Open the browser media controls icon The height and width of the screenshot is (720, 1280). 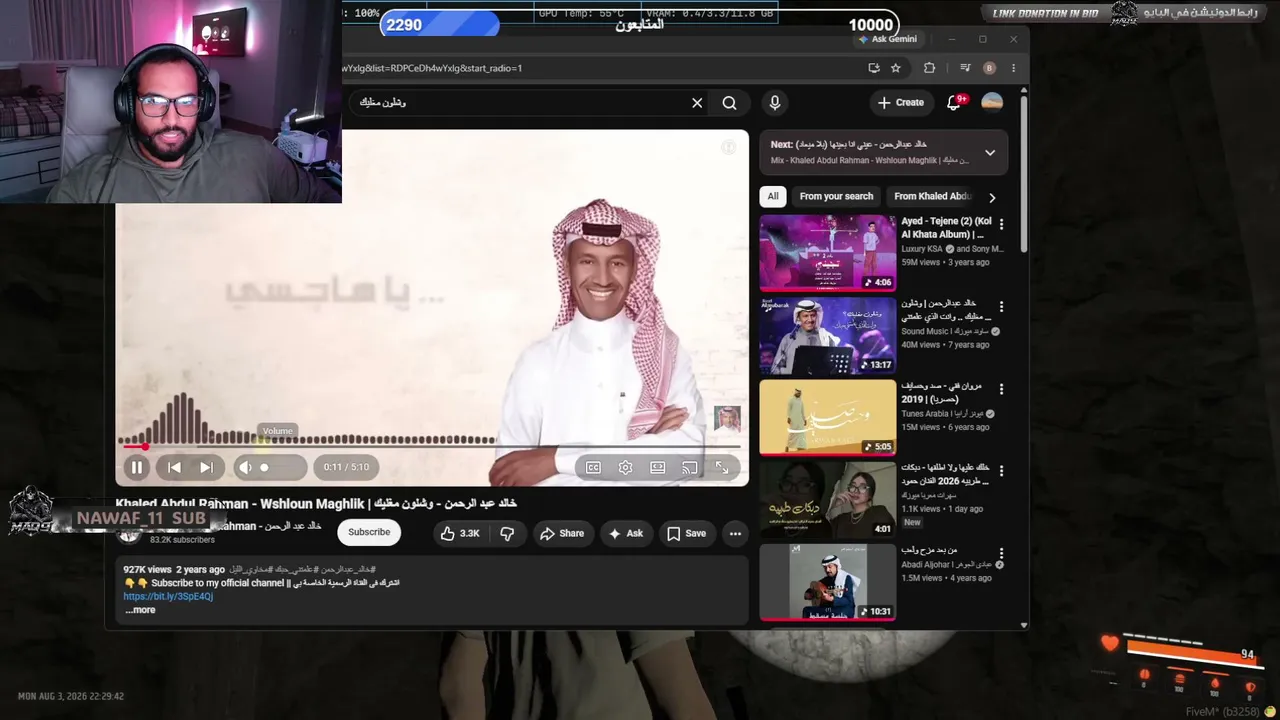[965, 68]
